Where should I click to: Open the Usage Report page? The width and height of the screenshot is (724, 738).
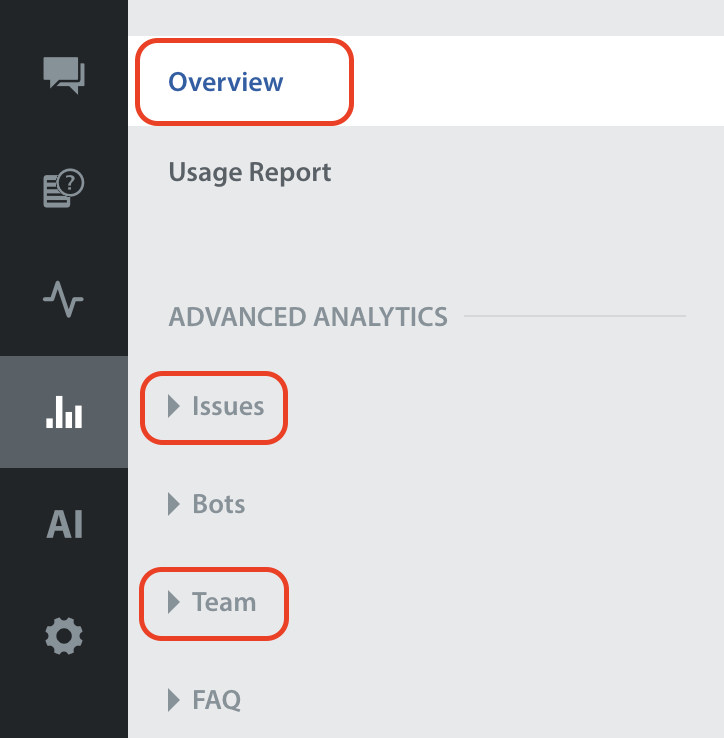point(249,172)
